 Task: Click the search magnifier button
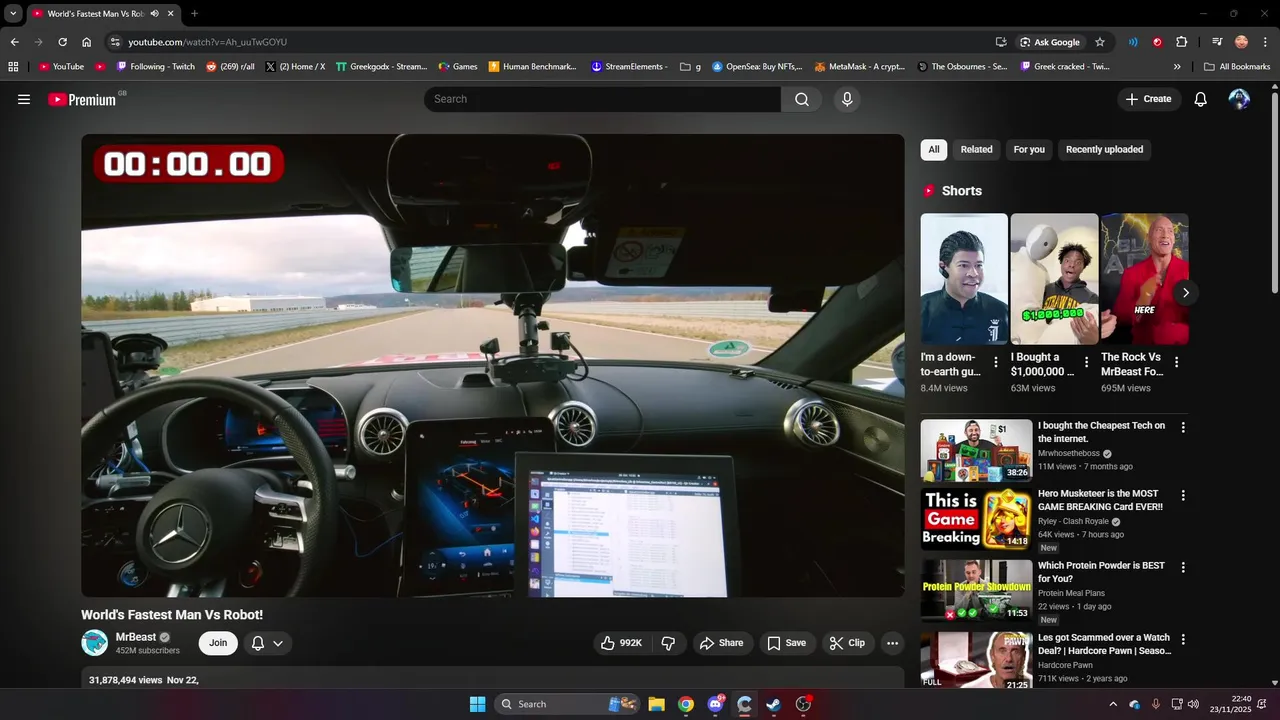[x=802, y=99]
